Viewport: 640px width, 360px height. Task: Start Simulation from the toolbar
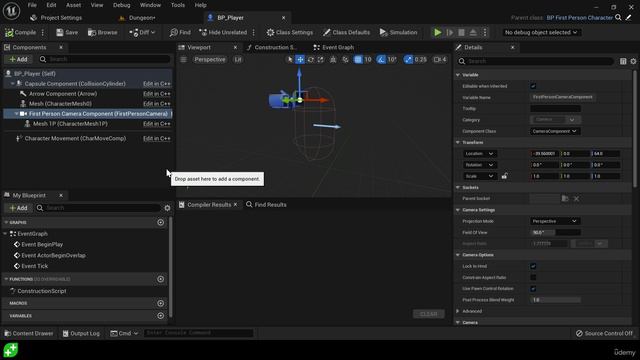398,32
